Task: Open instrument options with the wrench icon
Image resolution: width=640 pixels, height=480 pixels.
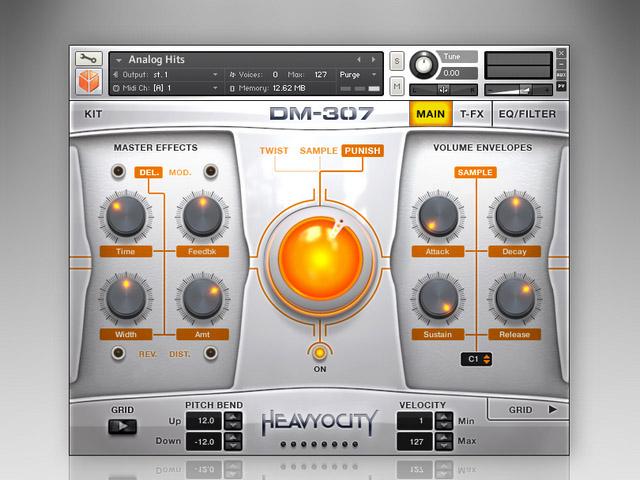Action: click(x=89, y=59)
